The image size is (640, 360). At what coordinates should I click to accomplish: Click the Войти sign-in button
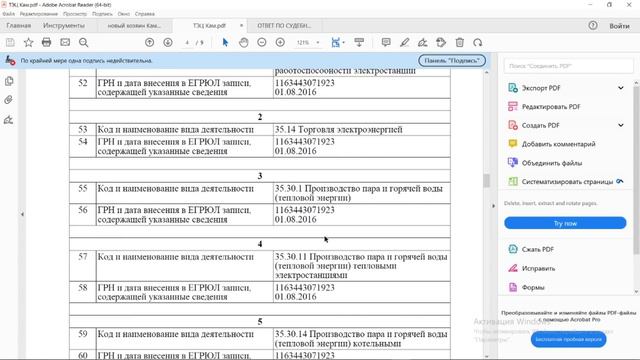tap(619, 26)
